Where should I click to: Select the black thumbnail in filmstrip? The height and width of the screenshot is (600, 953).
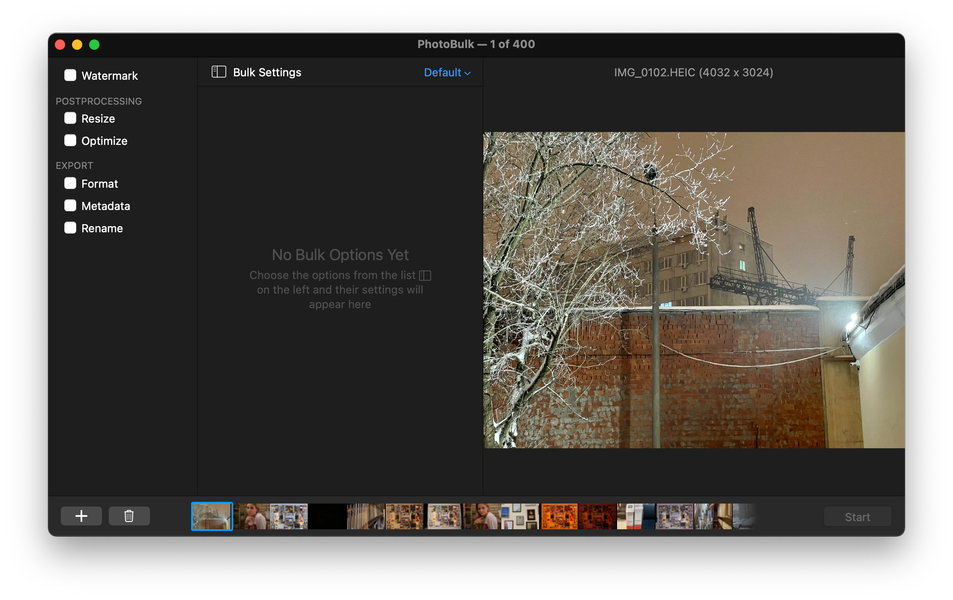coord(327,516)
